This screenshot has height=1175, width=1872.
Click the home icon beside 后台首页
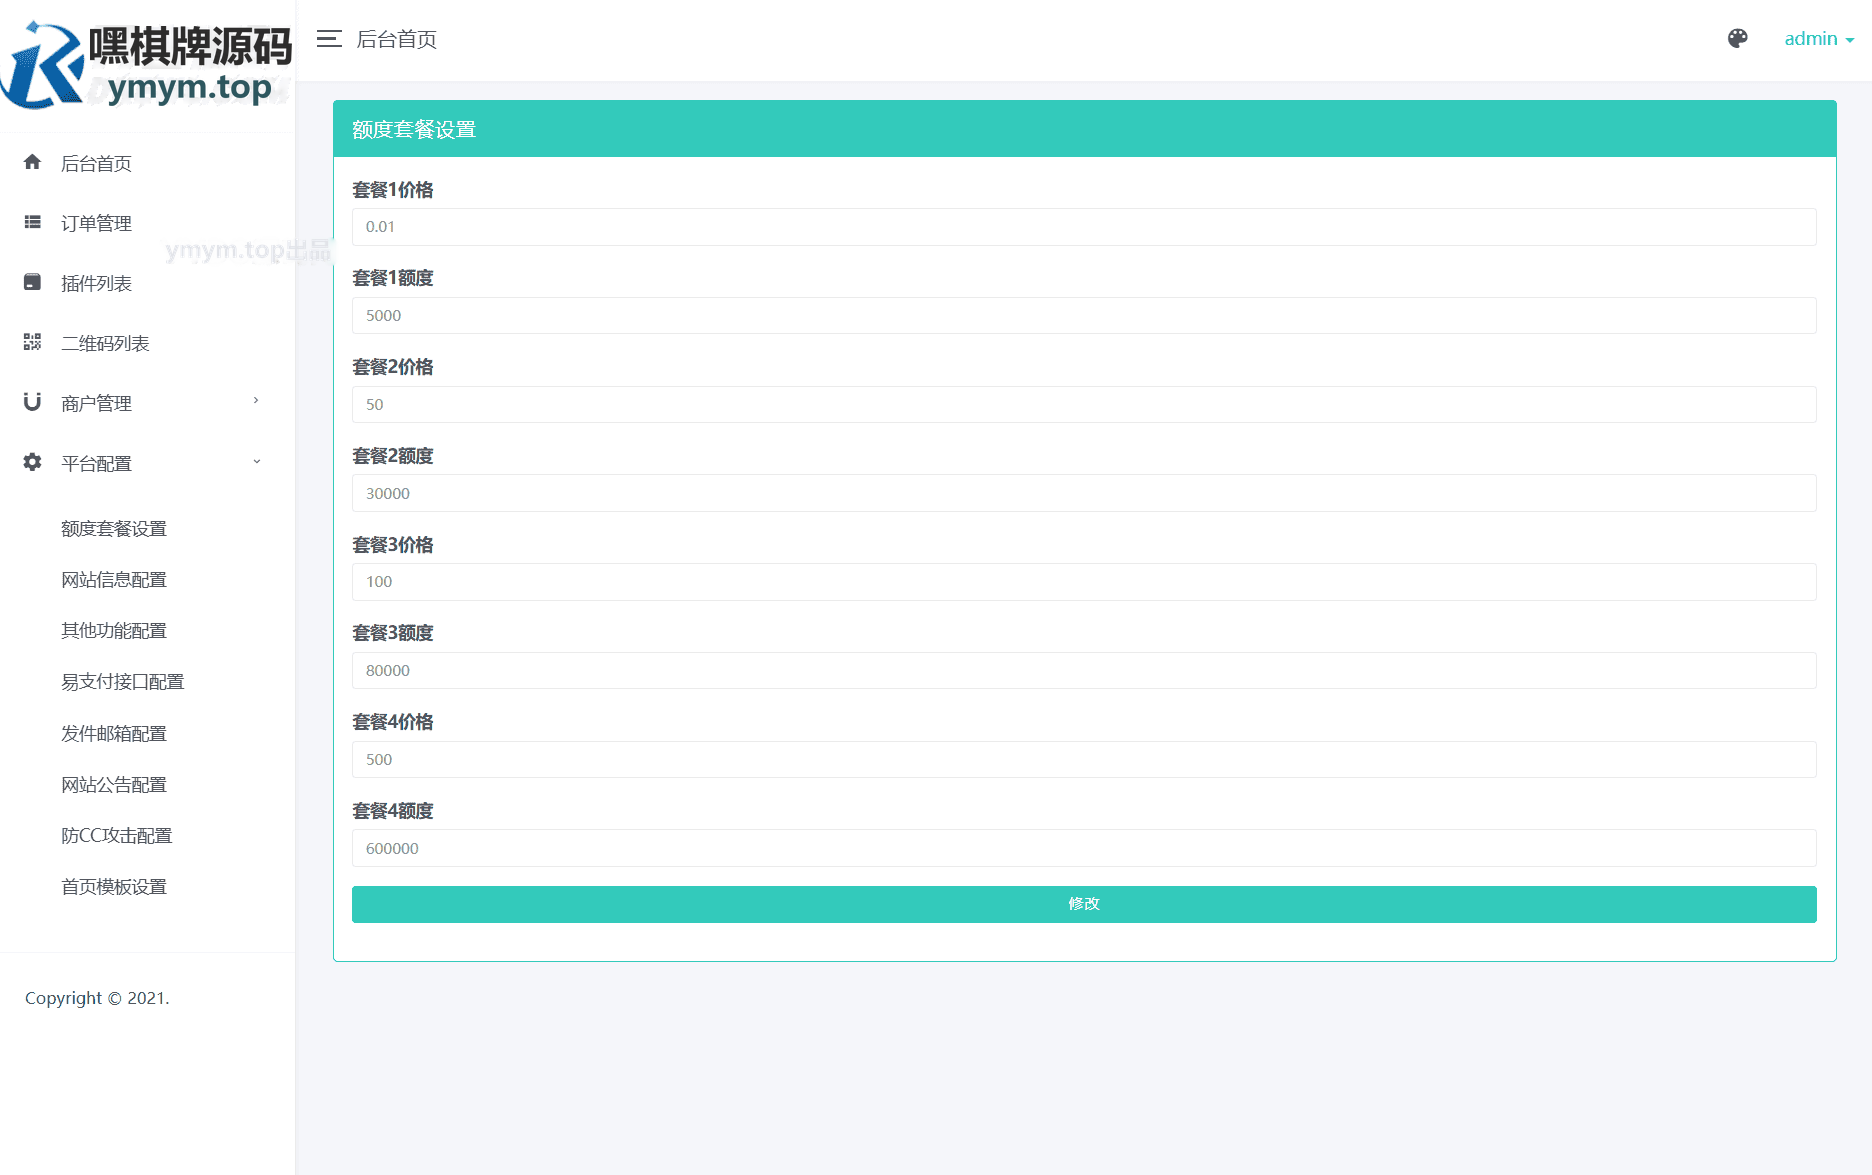pyautogui.click(x=33, y=162)
